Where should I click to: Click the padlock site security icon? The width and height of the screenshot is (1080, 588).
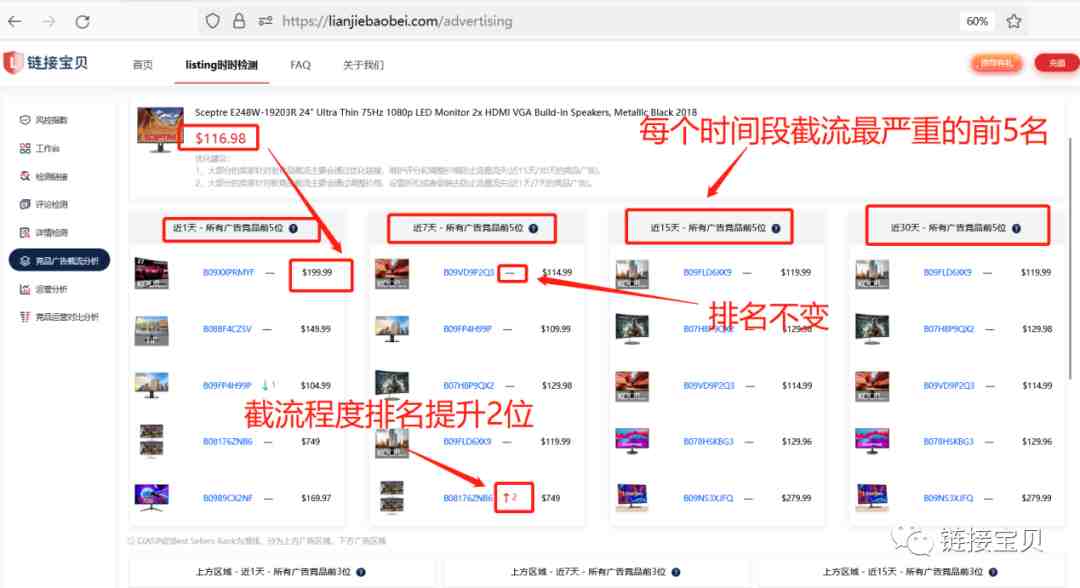[239, 21]
